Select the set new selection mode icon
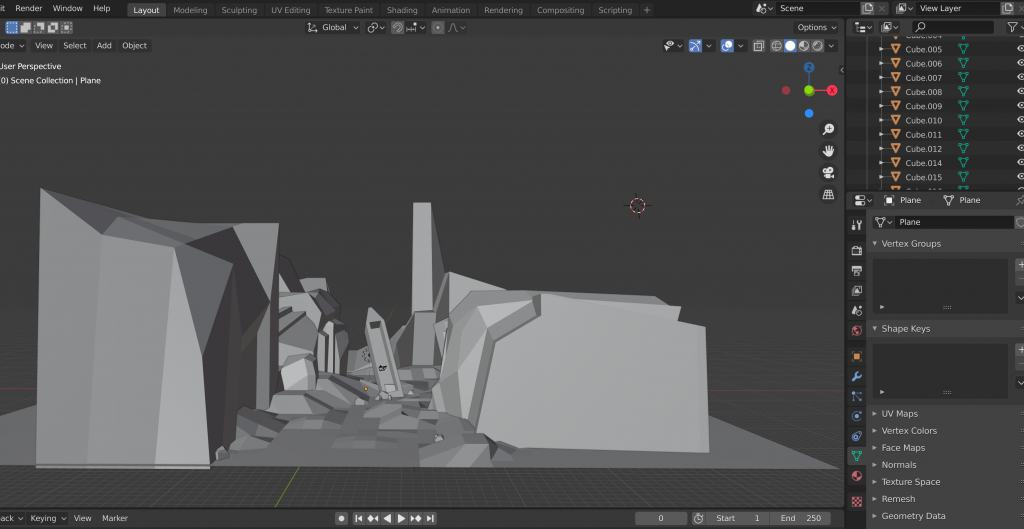The height and width of the screenshot is (529, 1024). click(12, 27)
